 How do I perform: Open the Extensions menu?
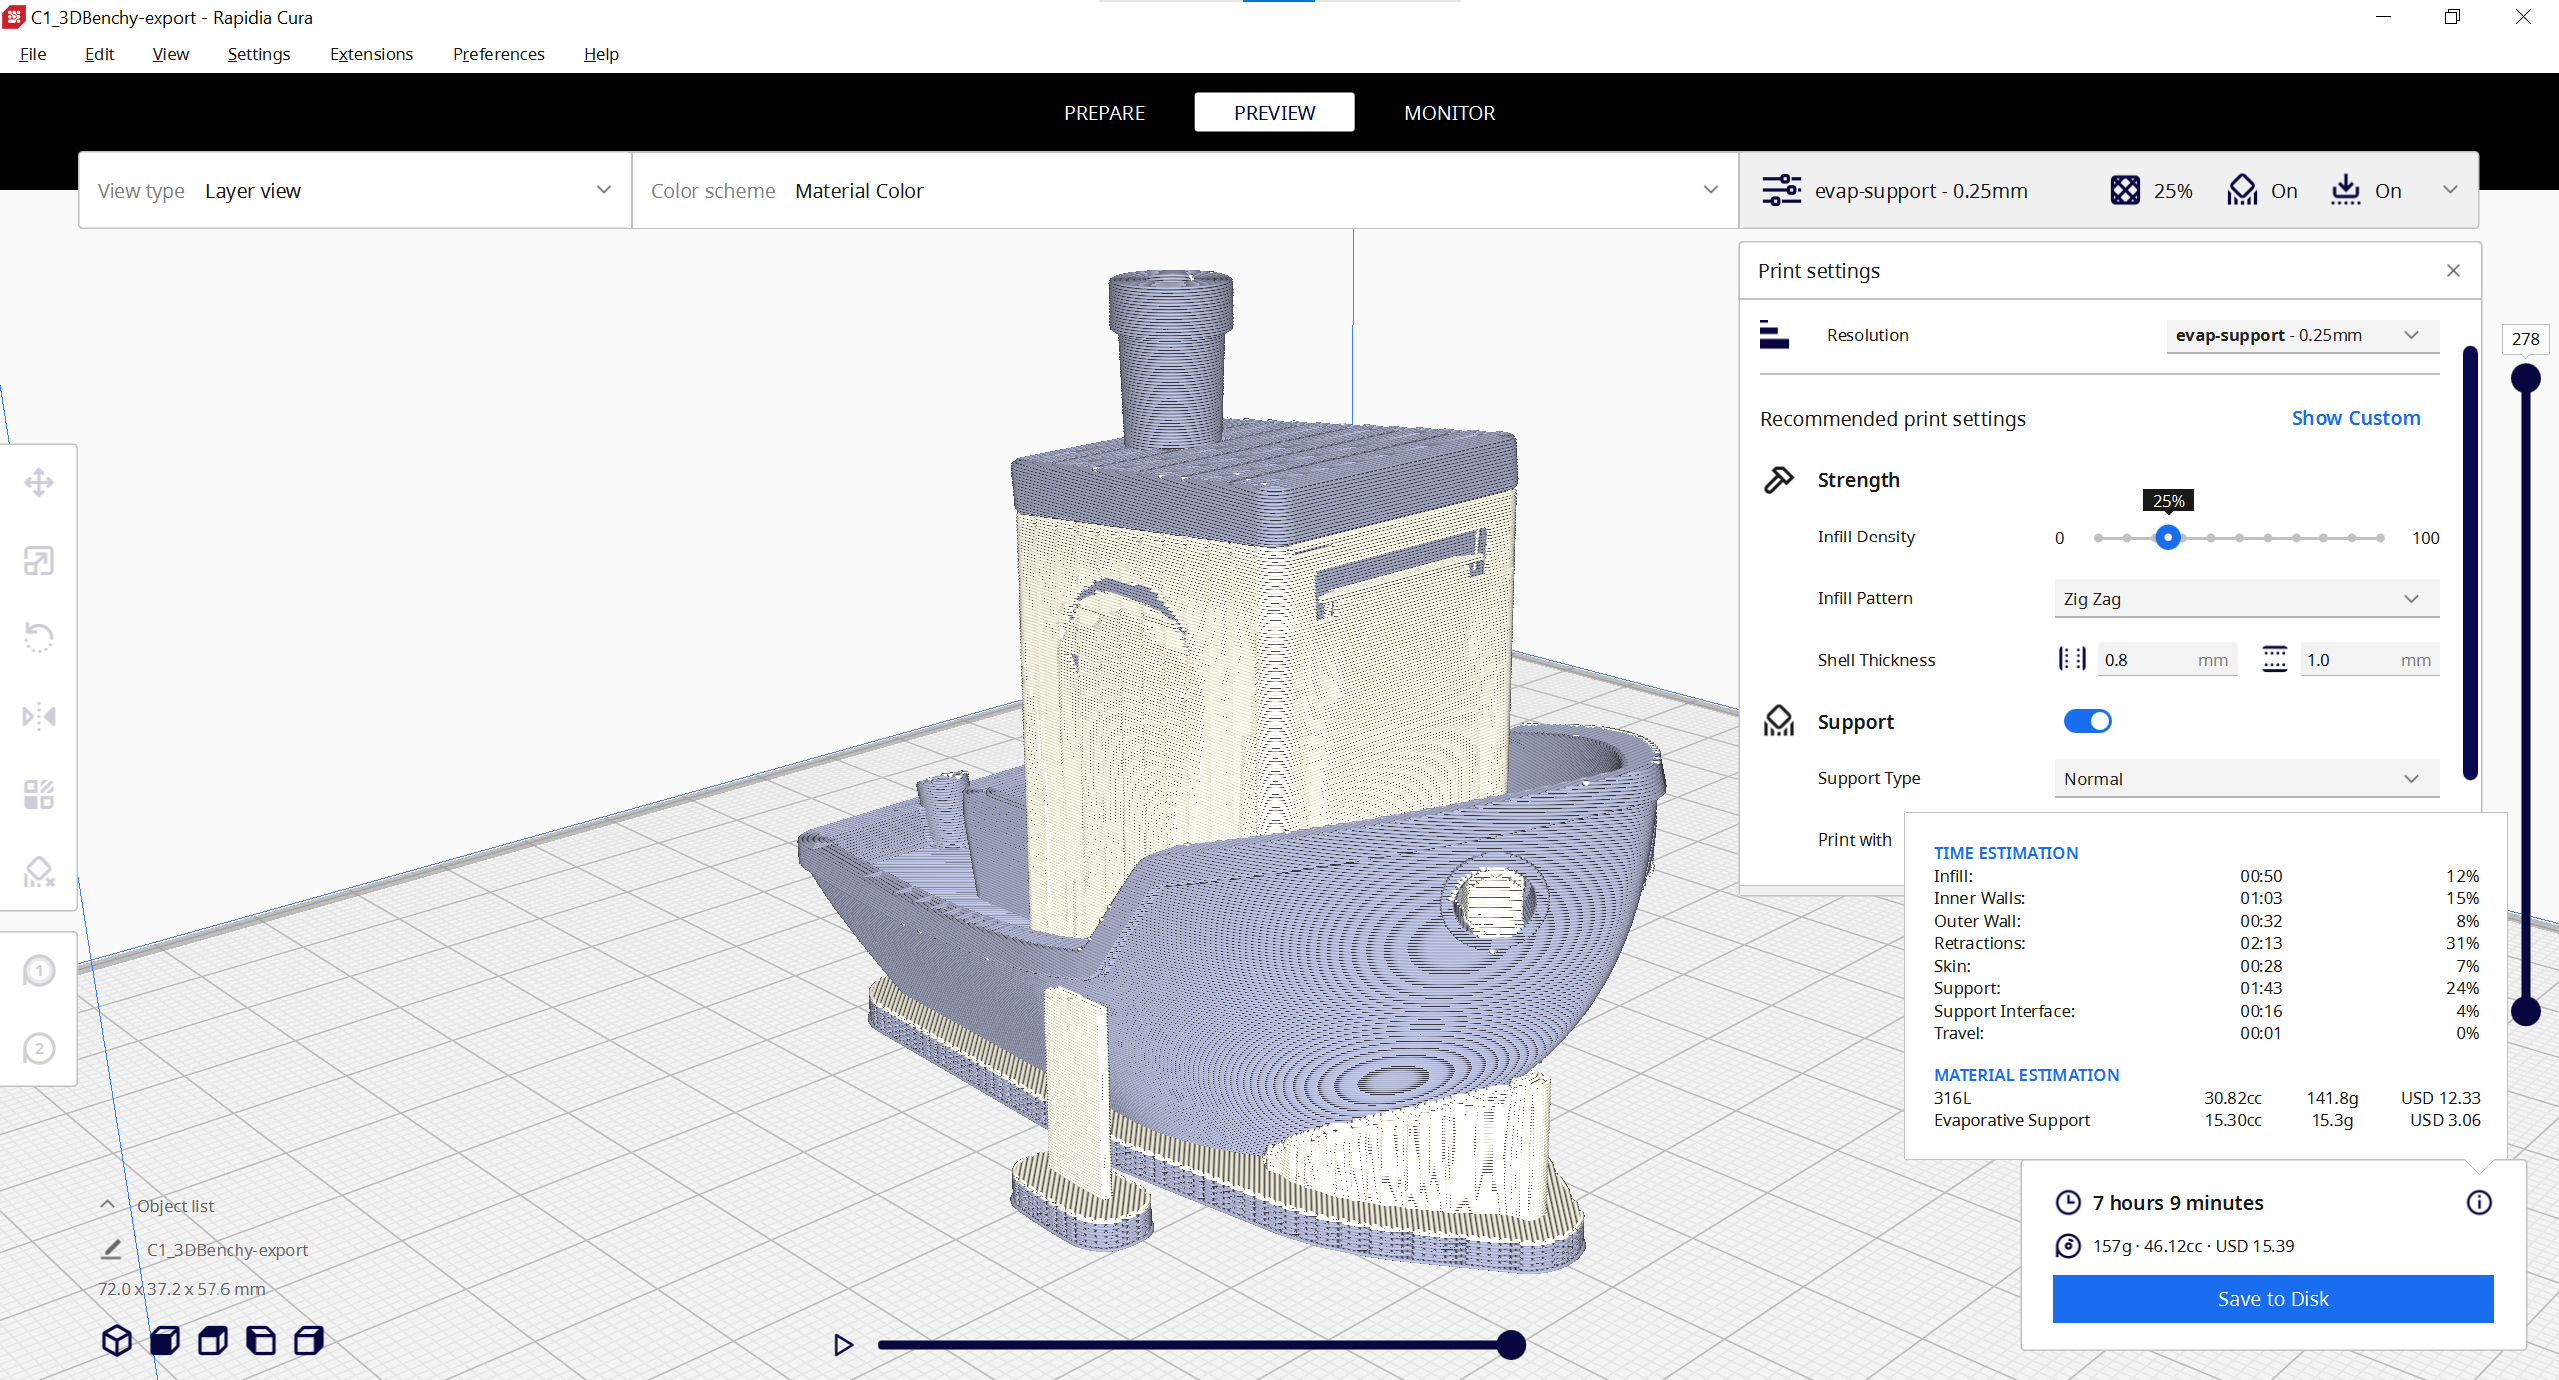[x=371, y=54]
